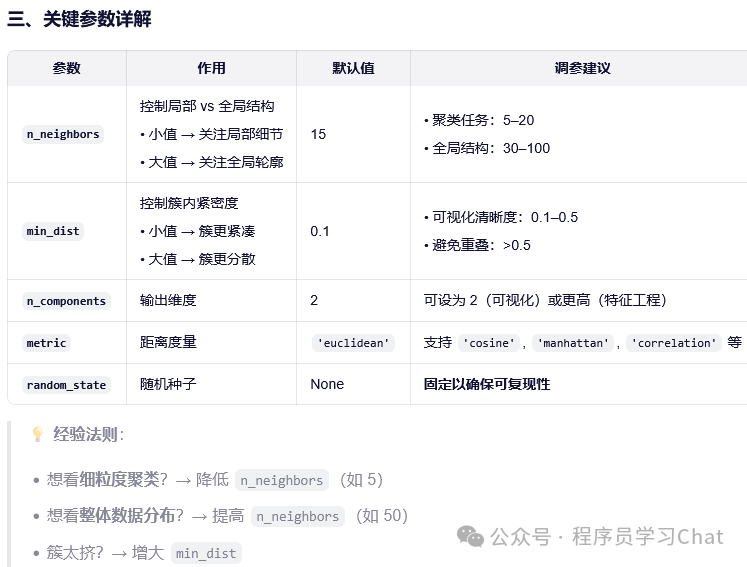Click the heading '三、关键参数详解'
The height and width of the screenshot is (567, 747).
pos(79,20)
